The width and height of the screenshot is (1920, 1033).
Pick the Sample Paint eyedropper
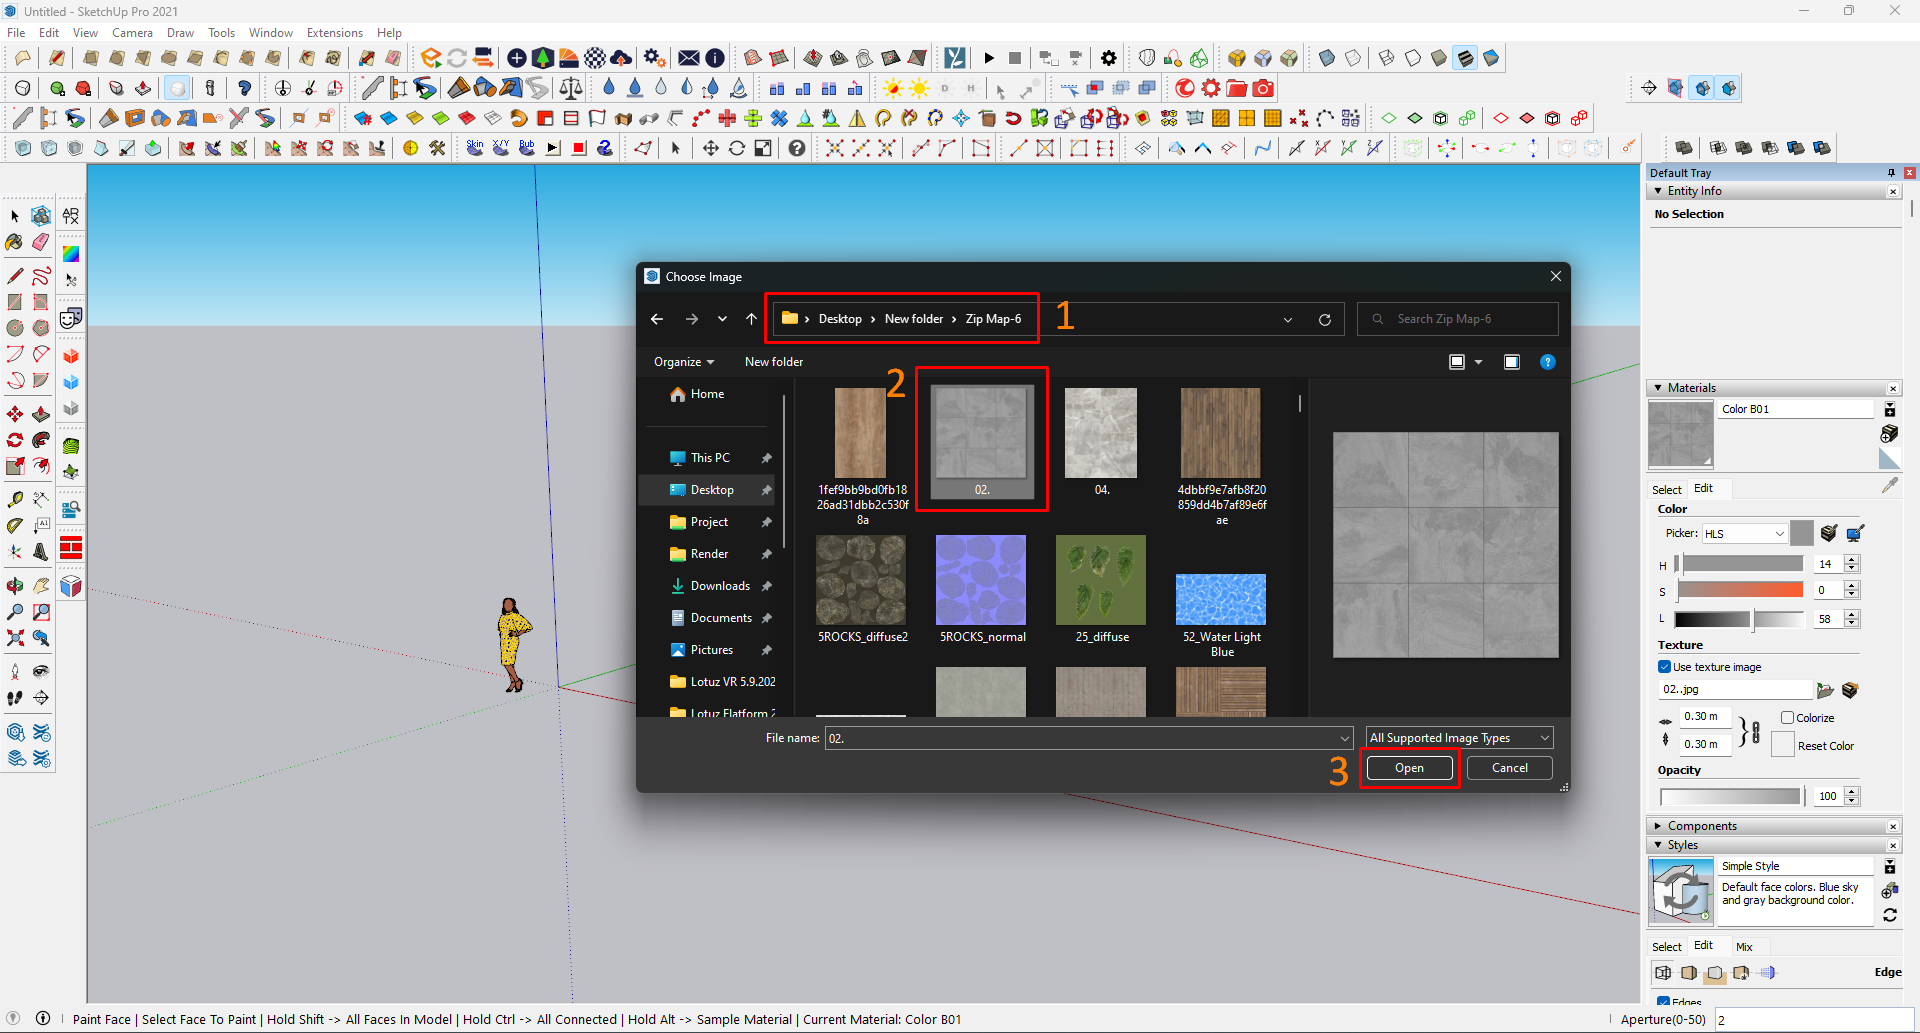tap(1889, 486)
